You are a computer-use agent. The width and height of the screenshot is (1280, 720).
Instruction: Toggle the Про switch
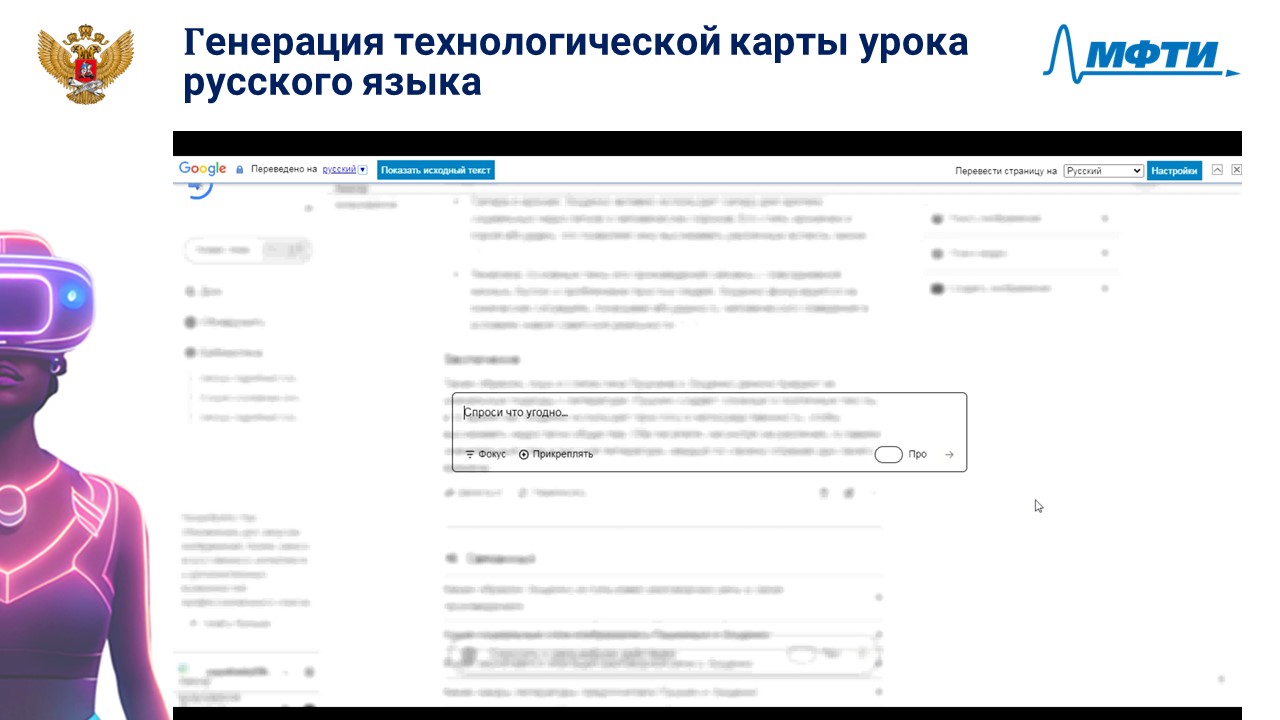pos(888,454)
